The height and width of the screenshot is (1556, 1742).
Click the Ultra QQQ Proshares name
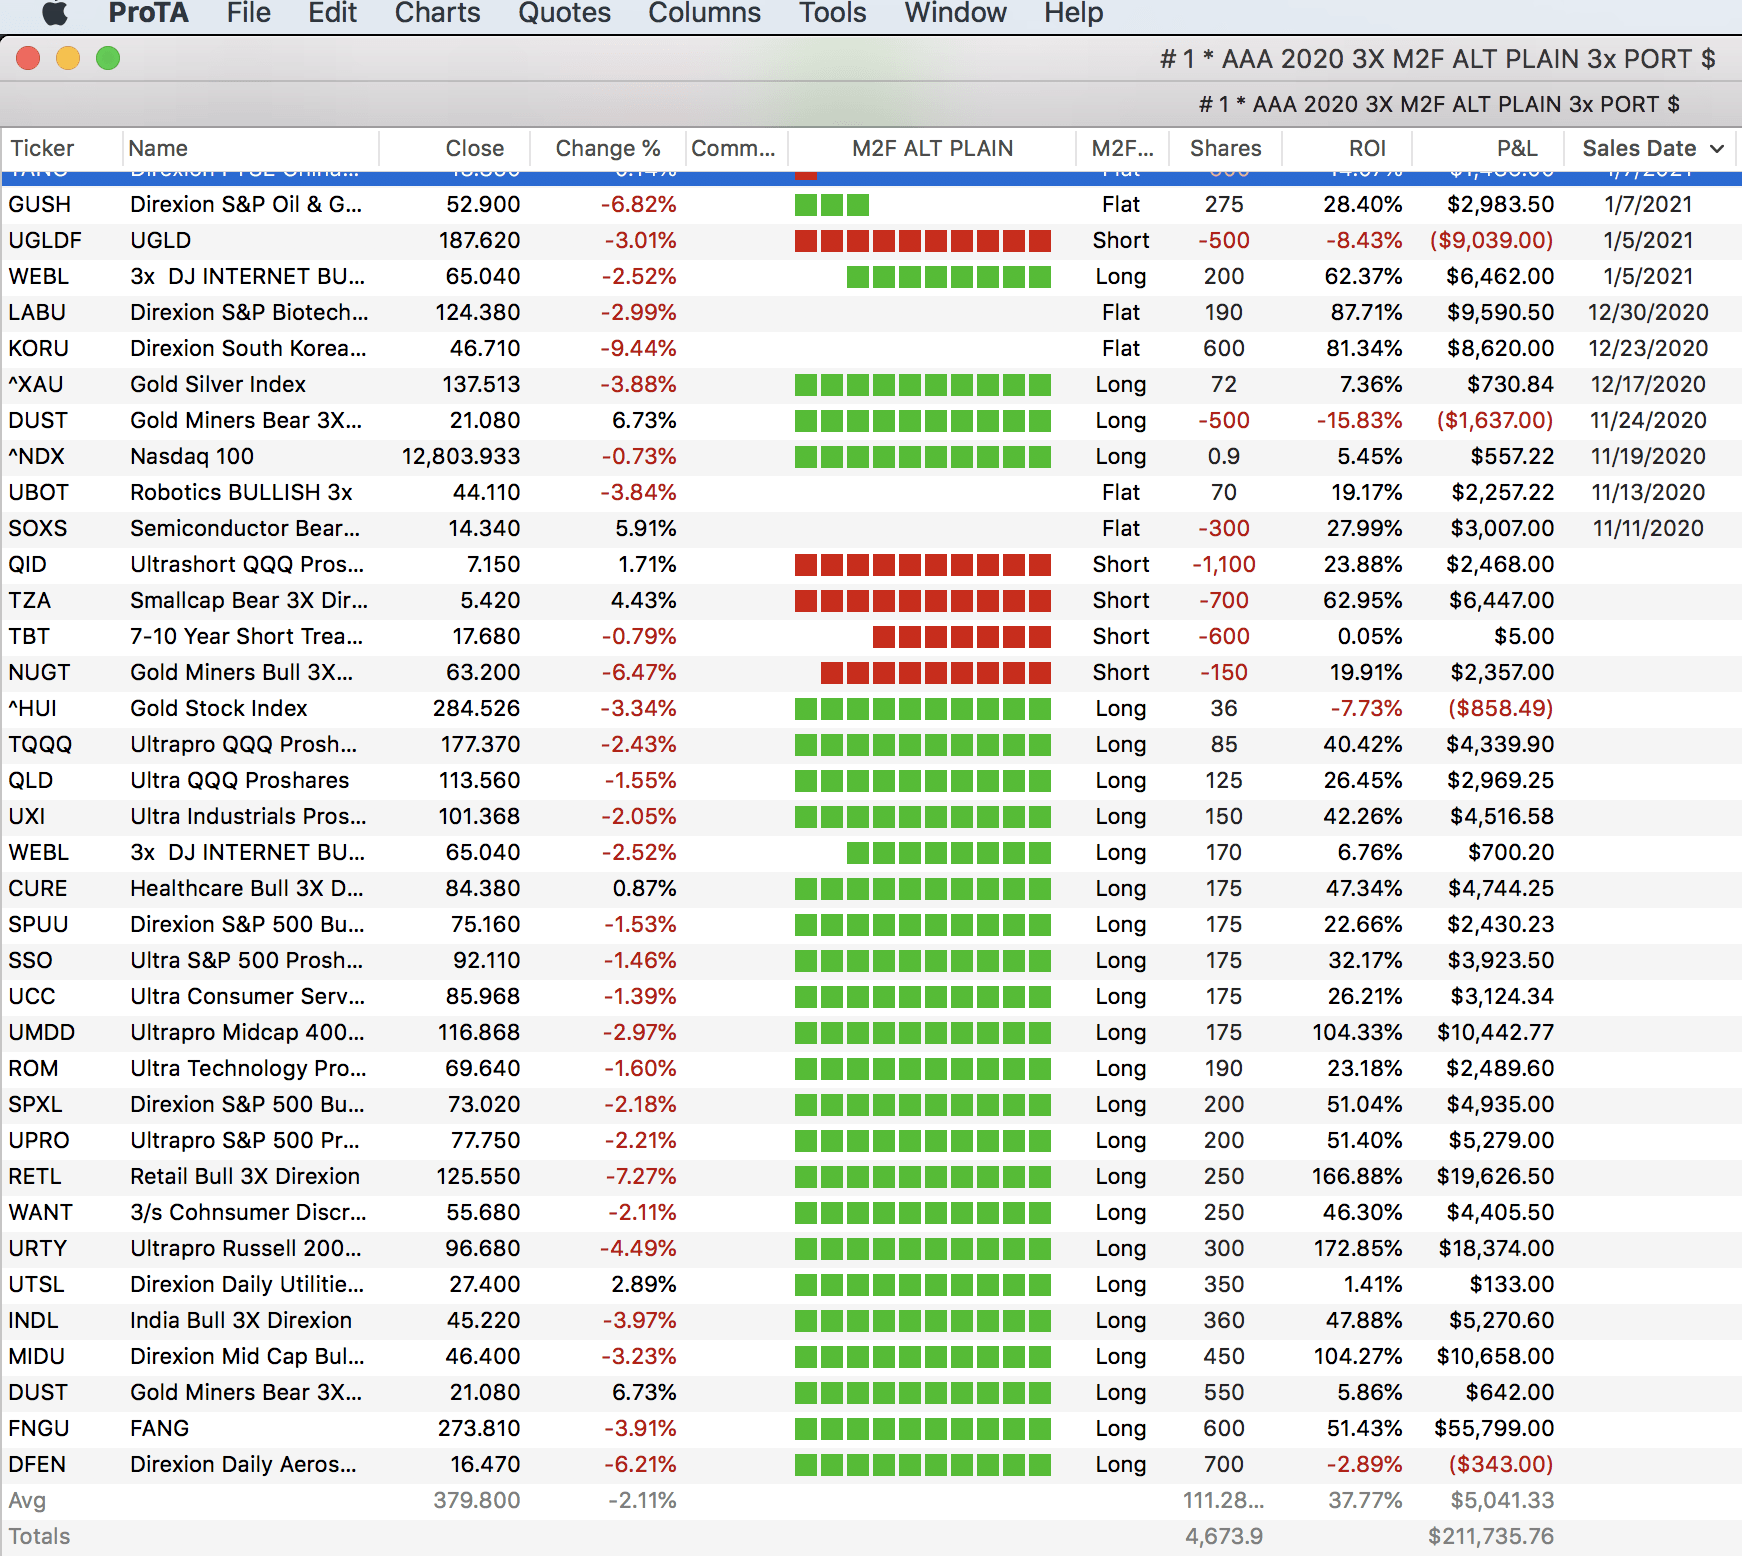(240, 780)
